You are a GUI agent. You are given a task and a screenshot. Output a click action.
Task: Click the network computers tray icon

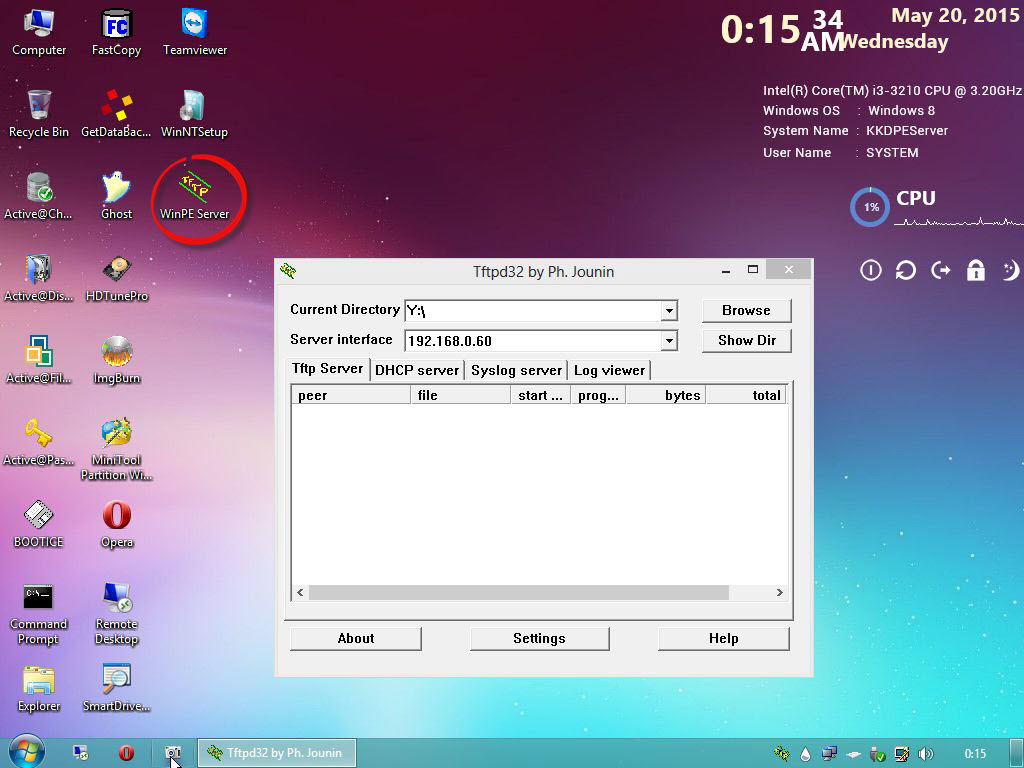(829, 754)
